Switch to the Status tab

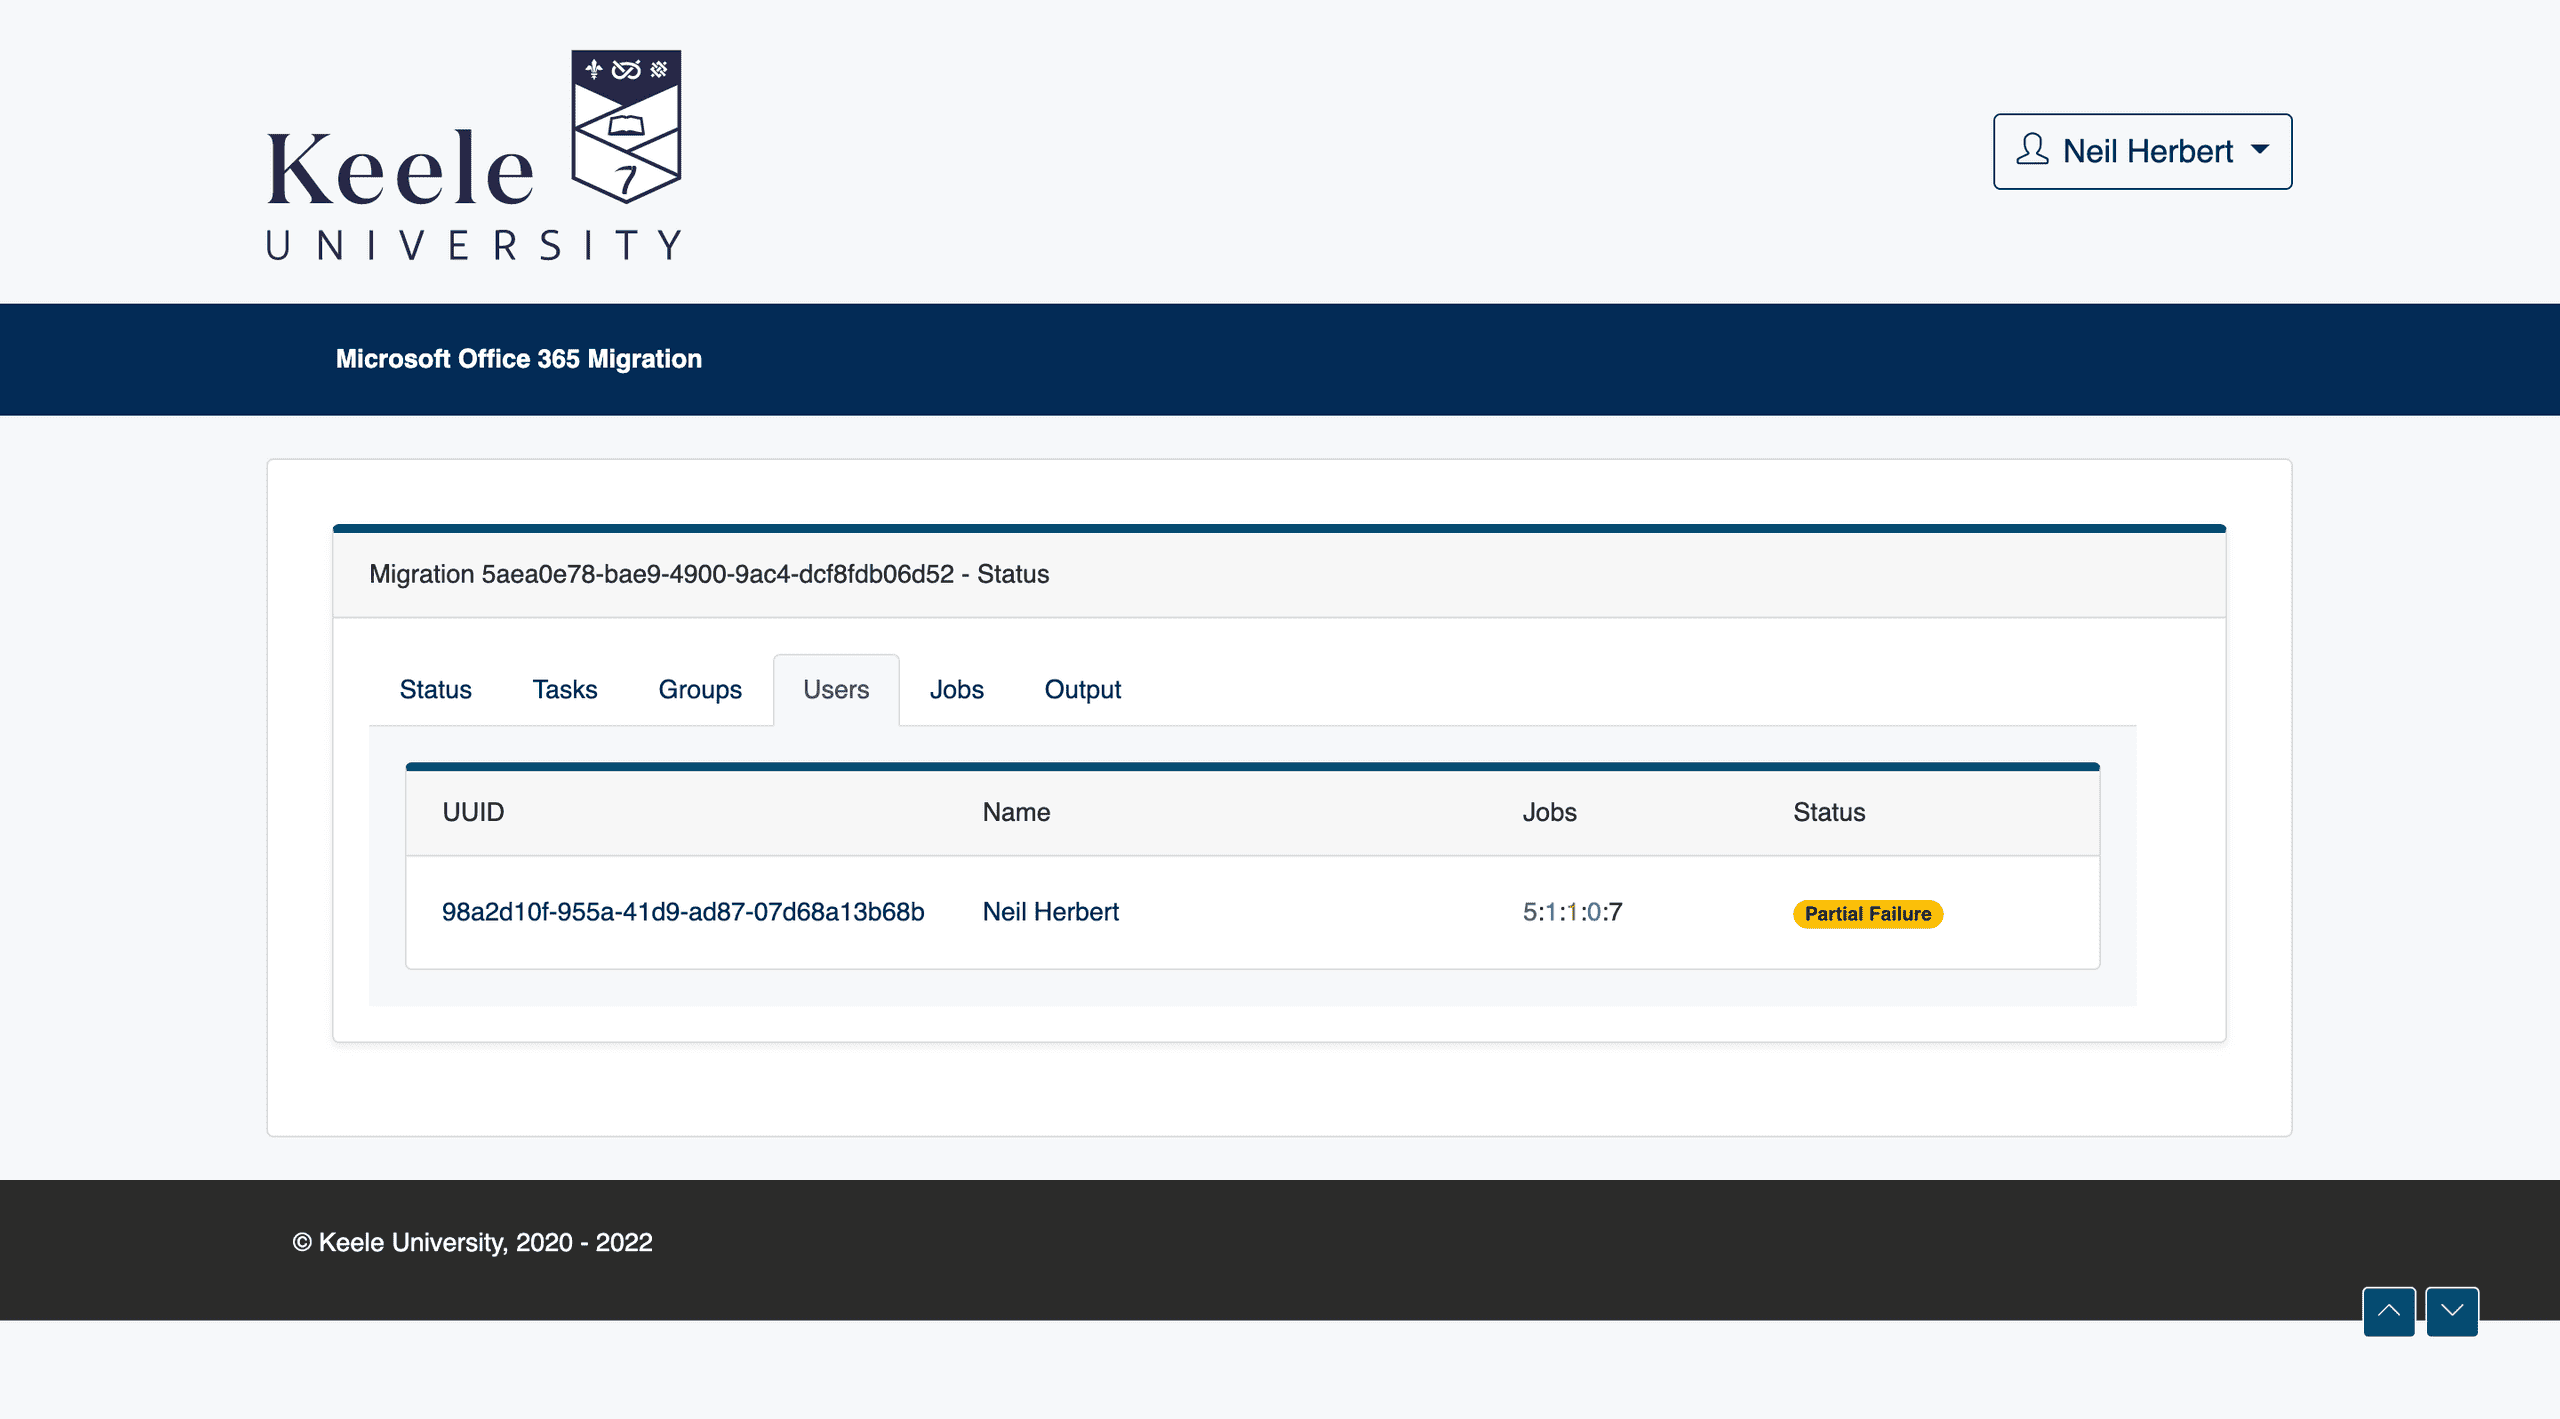coord(435,689)
